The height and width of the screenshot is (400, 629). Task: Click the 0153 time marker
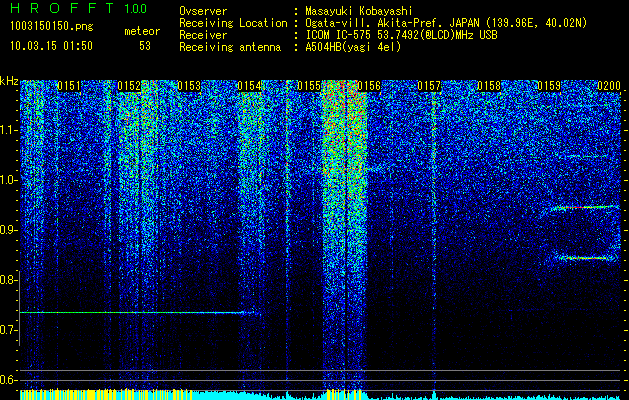tap(189, 86)
